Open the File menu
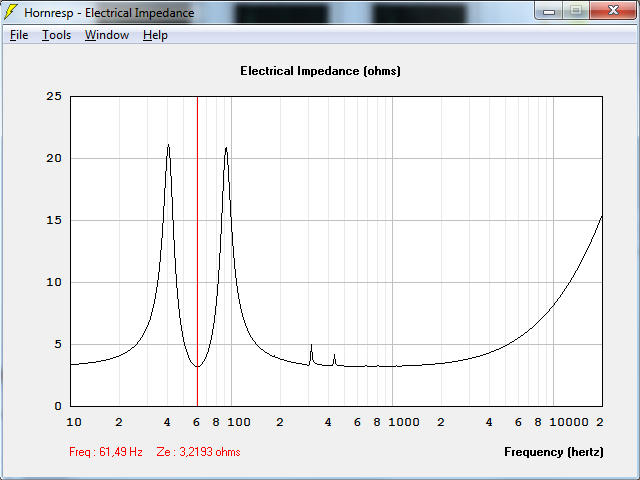 [19, 35]
